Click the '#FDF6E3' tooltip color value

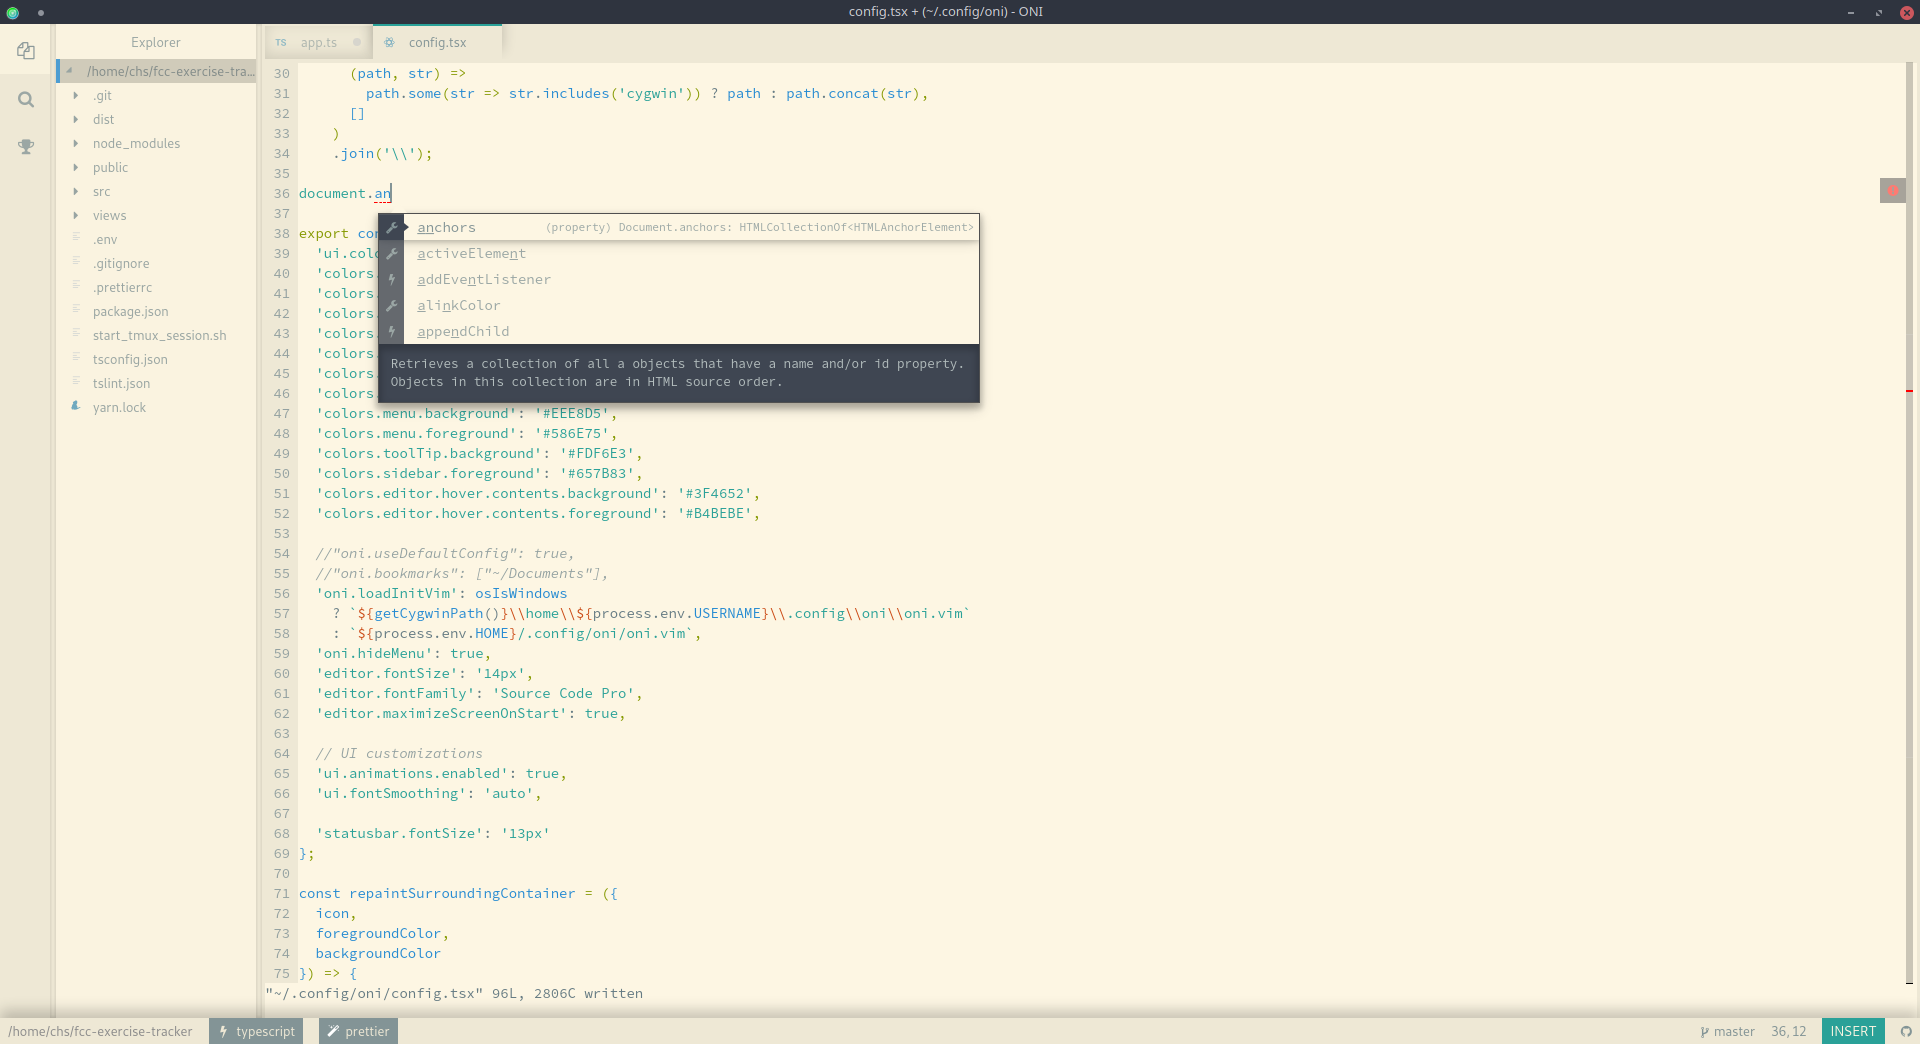(597, 453)
